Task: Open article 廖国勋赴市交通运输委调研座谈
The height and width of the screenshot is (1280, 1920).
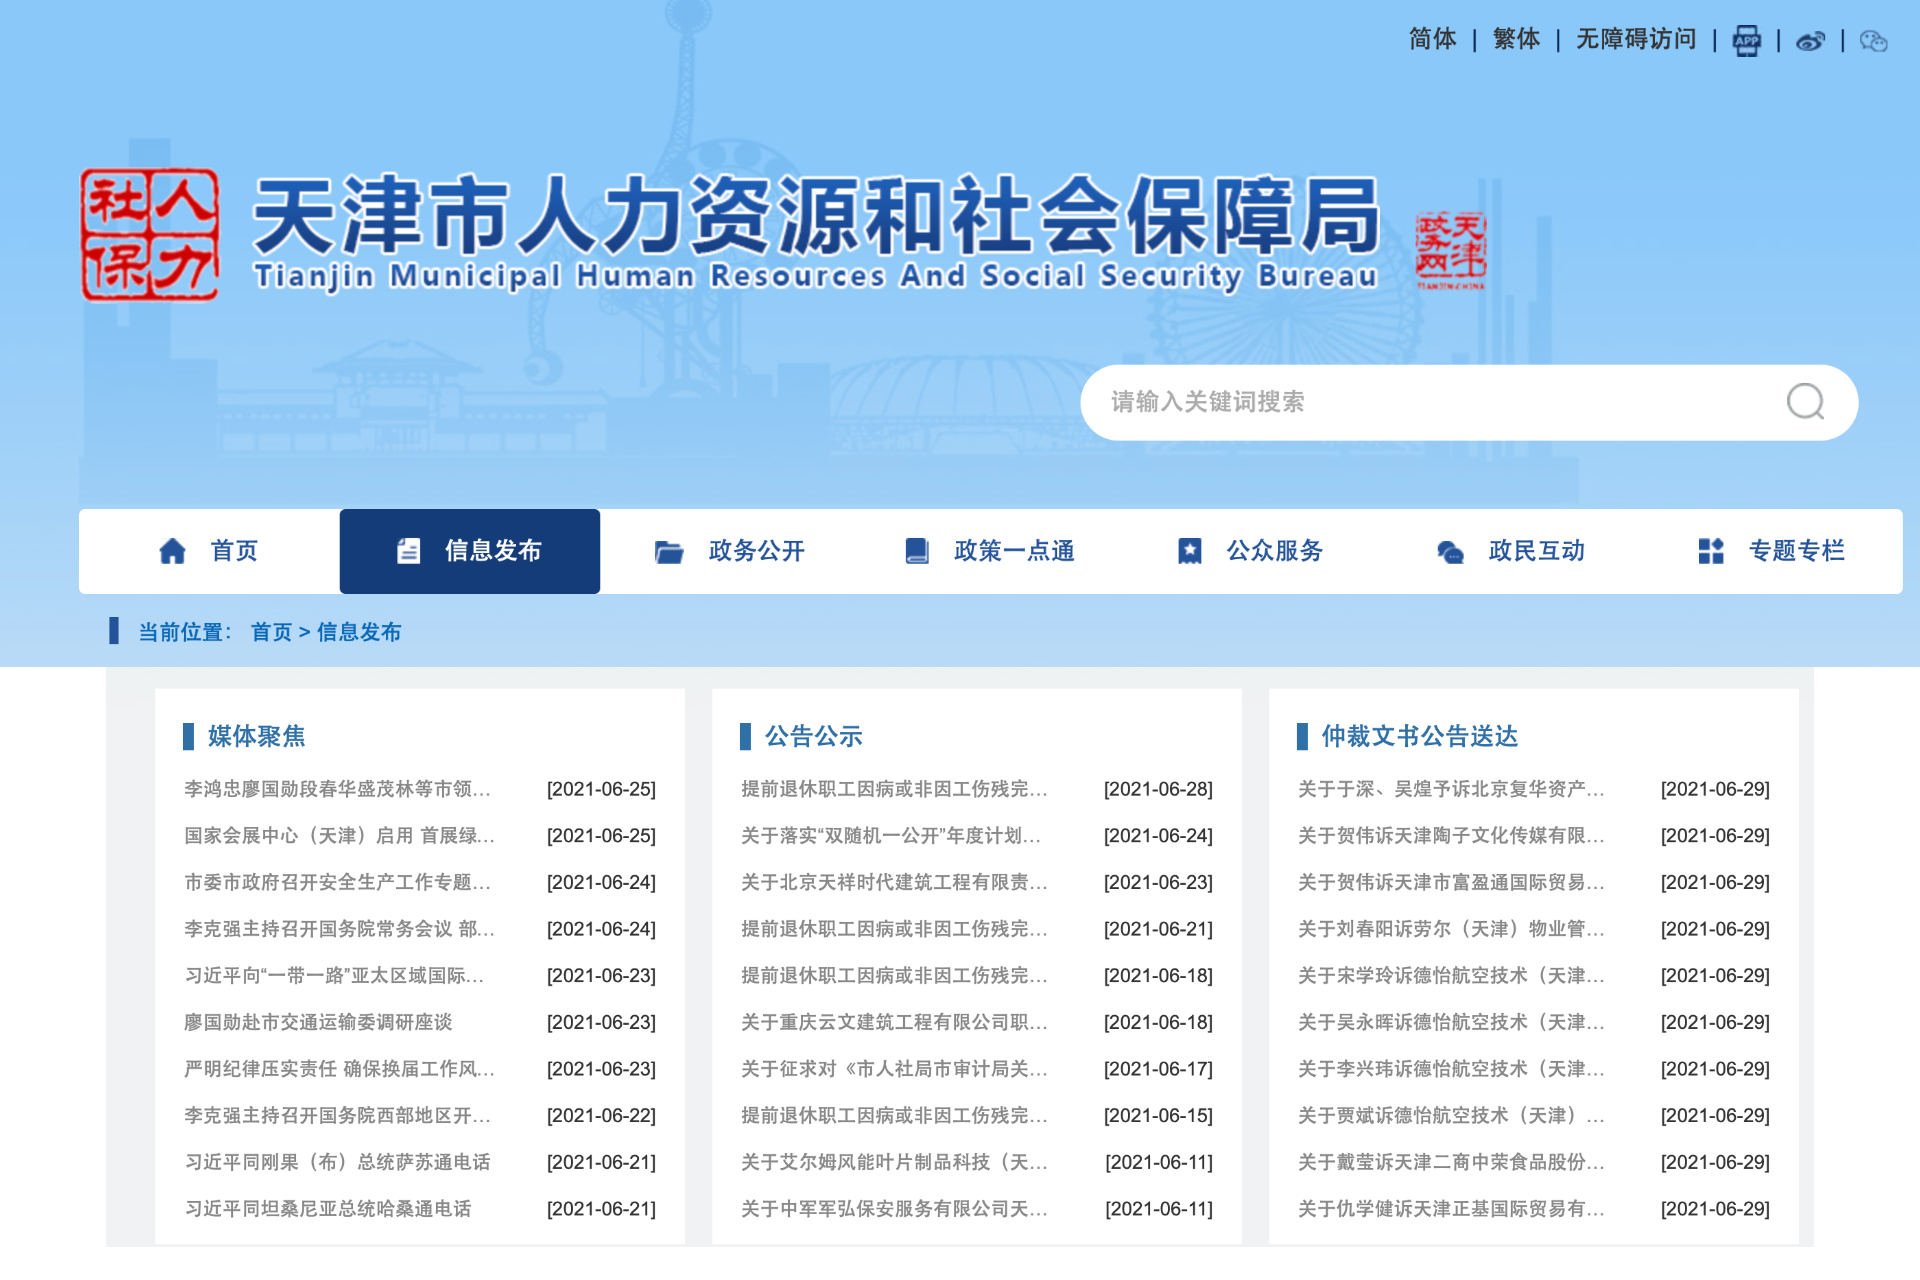Action: [x=318, y=1022]
